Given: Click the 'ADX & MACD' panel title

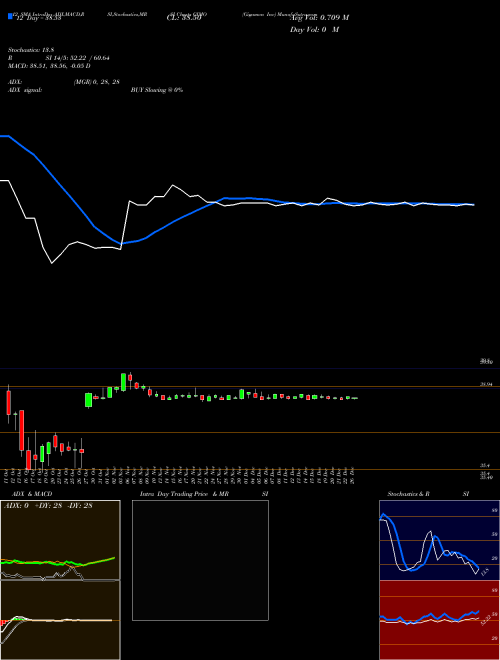Looking at the screenshot, I should tap(32, 494).
